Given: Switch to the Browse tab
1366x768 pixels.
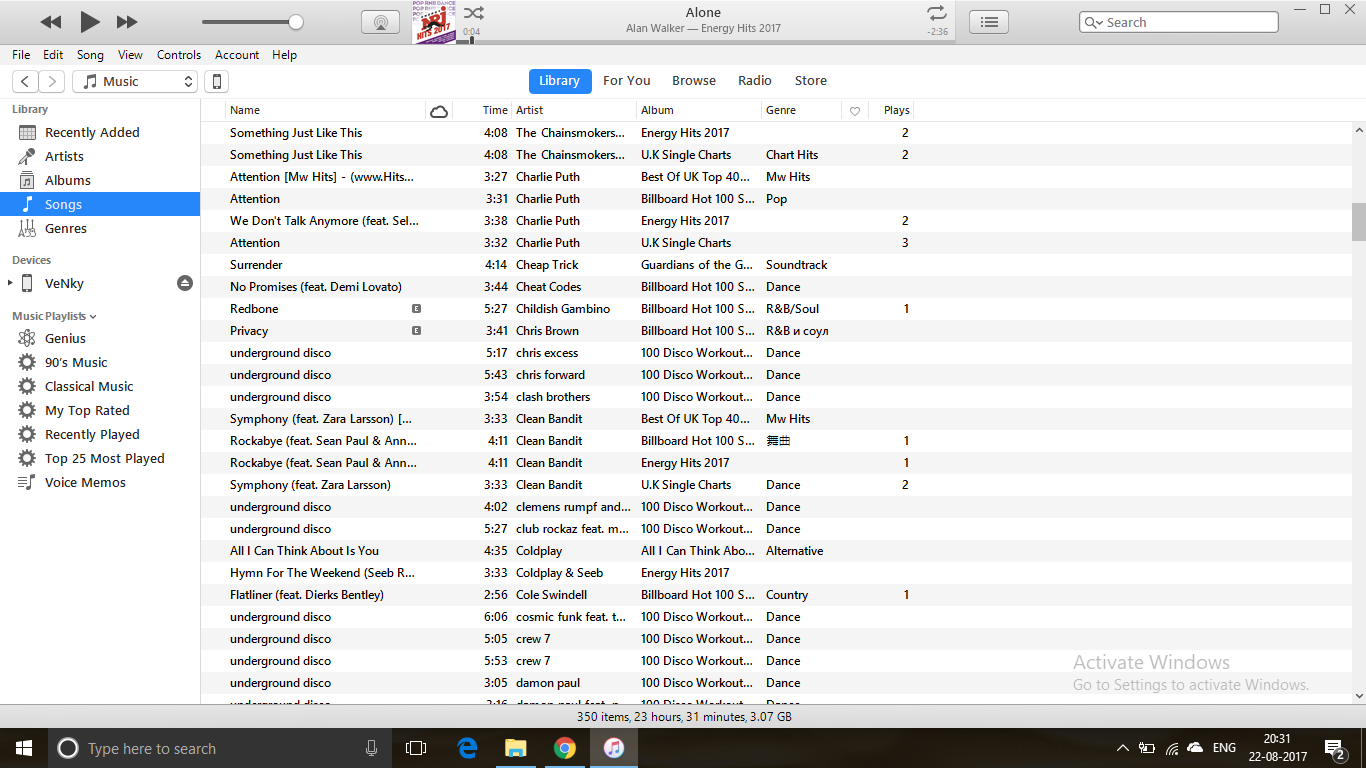Looking at the screenshot, I should (x=694, y=81).
